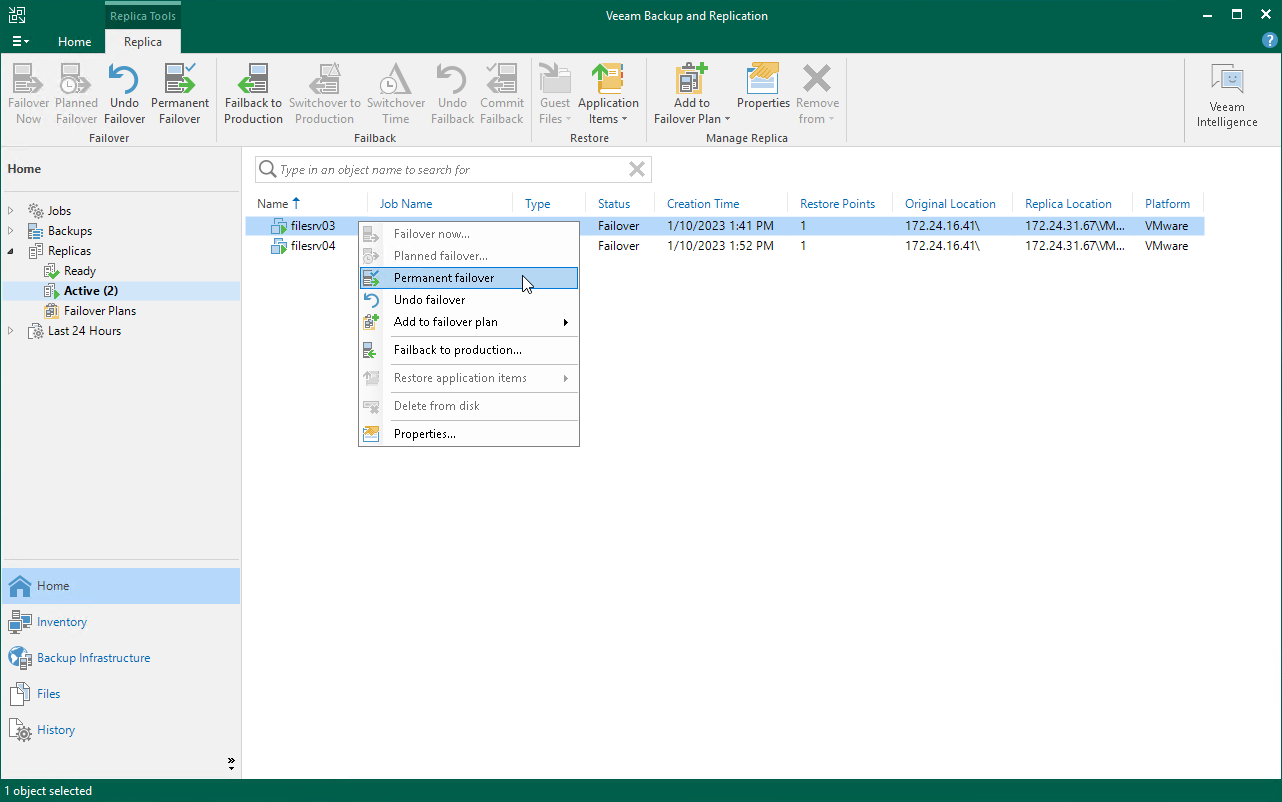1282x802 pixels.
Task: Expand the Last 24 Hours tree node
Action: coord(11,331)
